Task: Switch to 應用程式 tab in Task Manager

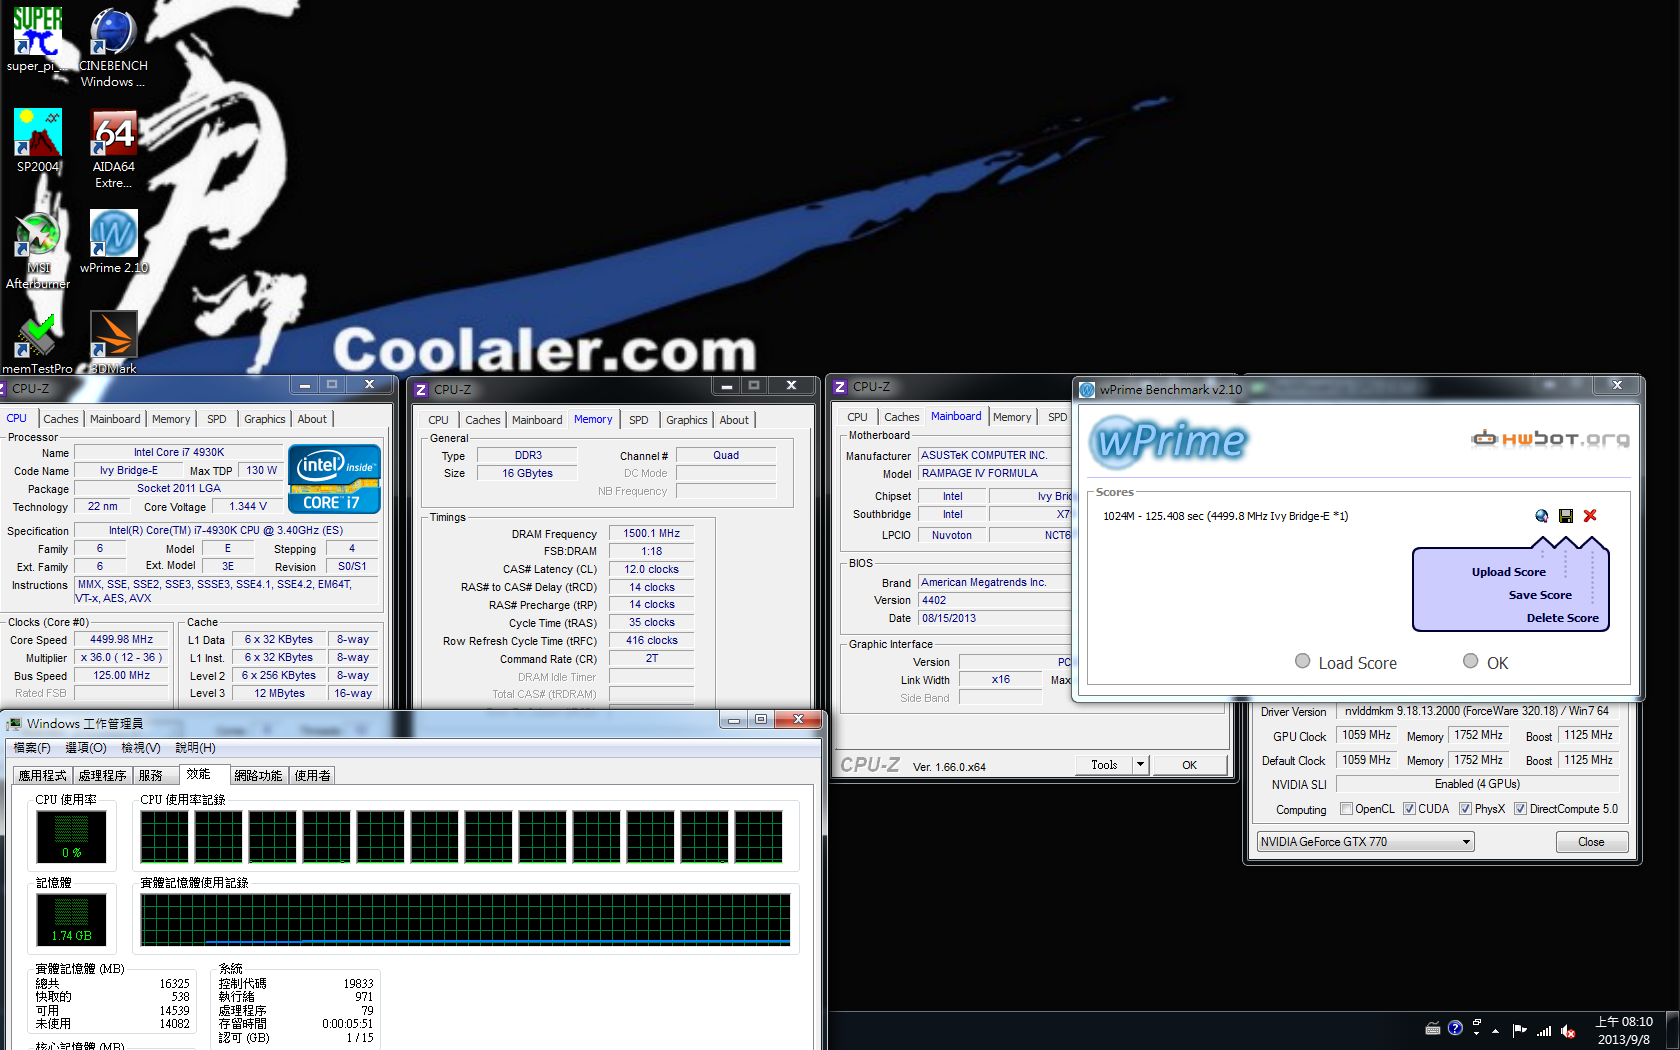Action: pos(43,775)
